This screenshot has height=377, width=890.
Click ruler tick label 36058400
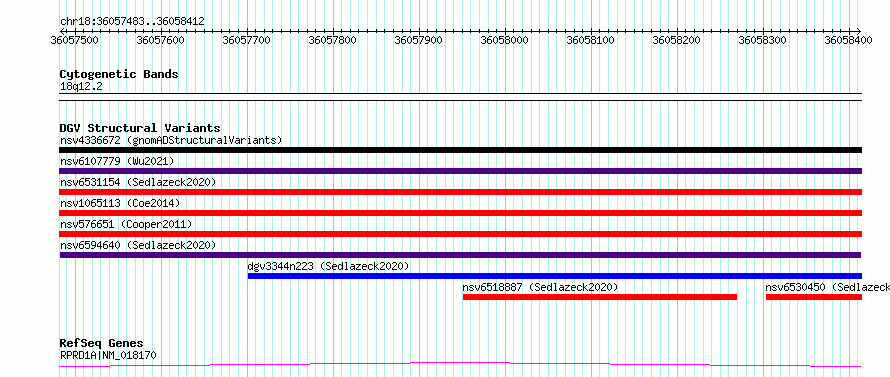pyautogui.click(x=849, y=40)
